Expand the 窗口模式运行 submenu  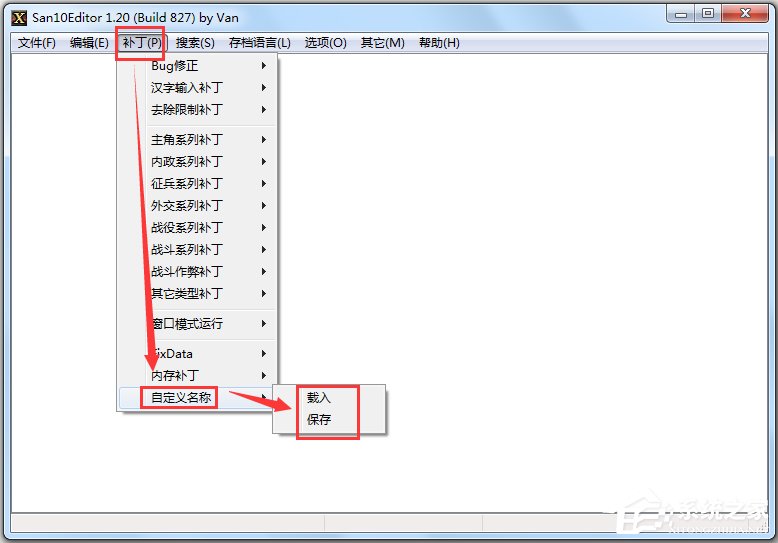point(197,324)
